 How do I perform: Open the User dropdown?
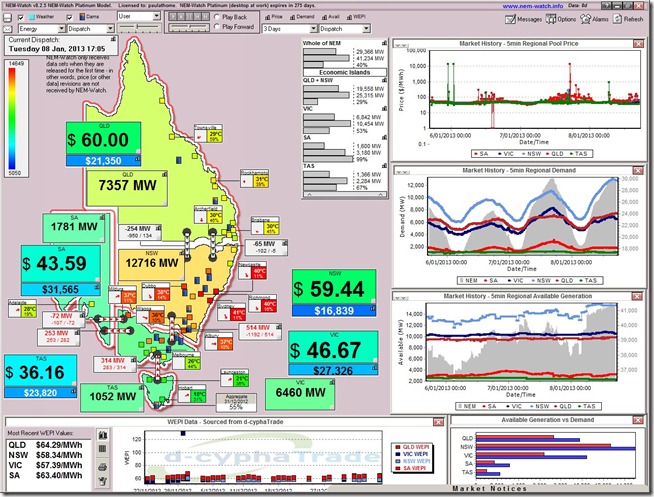139,16
